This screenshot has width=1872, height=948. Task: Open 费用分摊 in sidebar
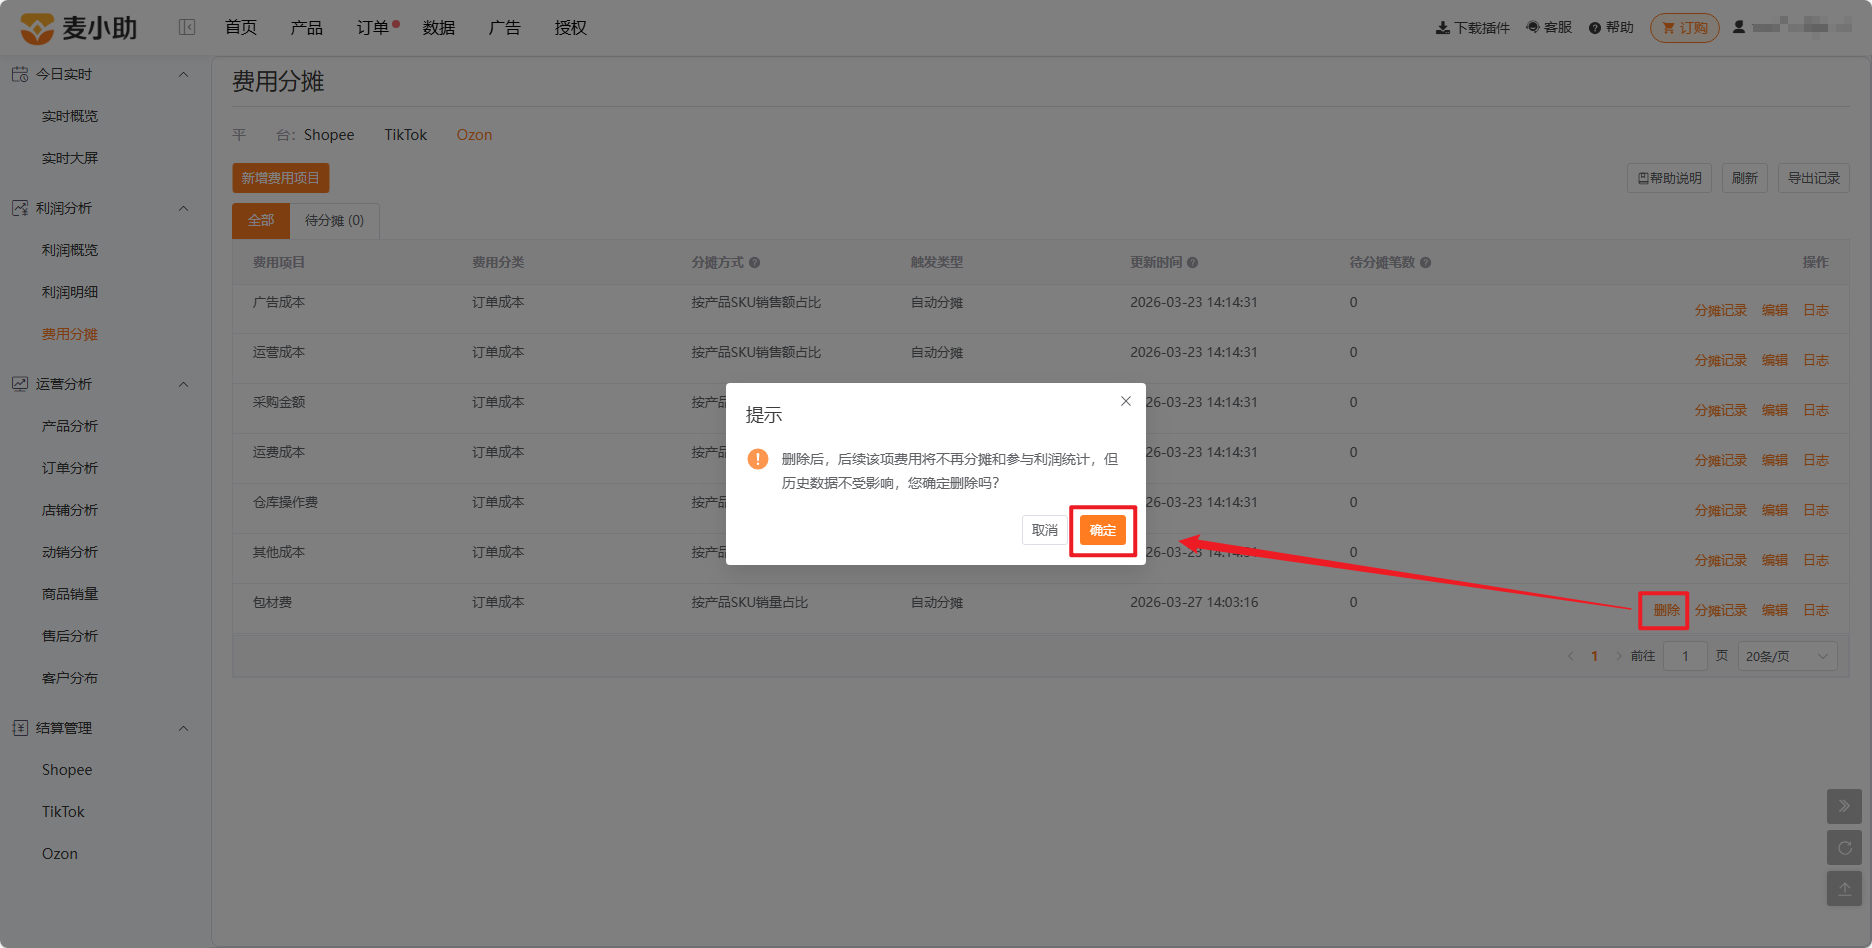coord(70,334)
